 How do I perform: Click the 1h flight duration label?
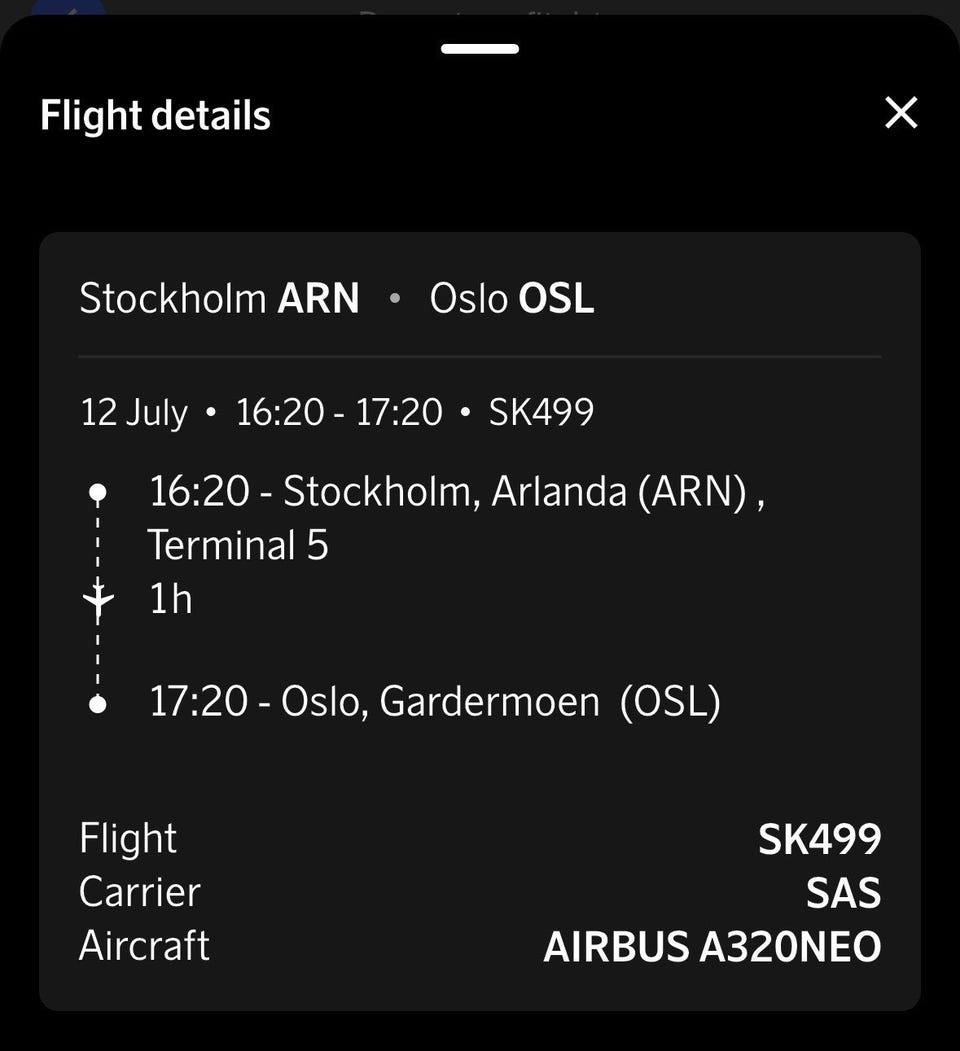click(x=170, y=599)
